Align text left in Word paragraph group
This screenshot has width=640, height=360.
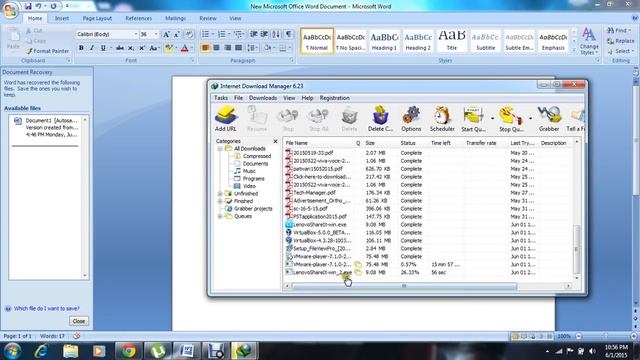pos(205,48)
